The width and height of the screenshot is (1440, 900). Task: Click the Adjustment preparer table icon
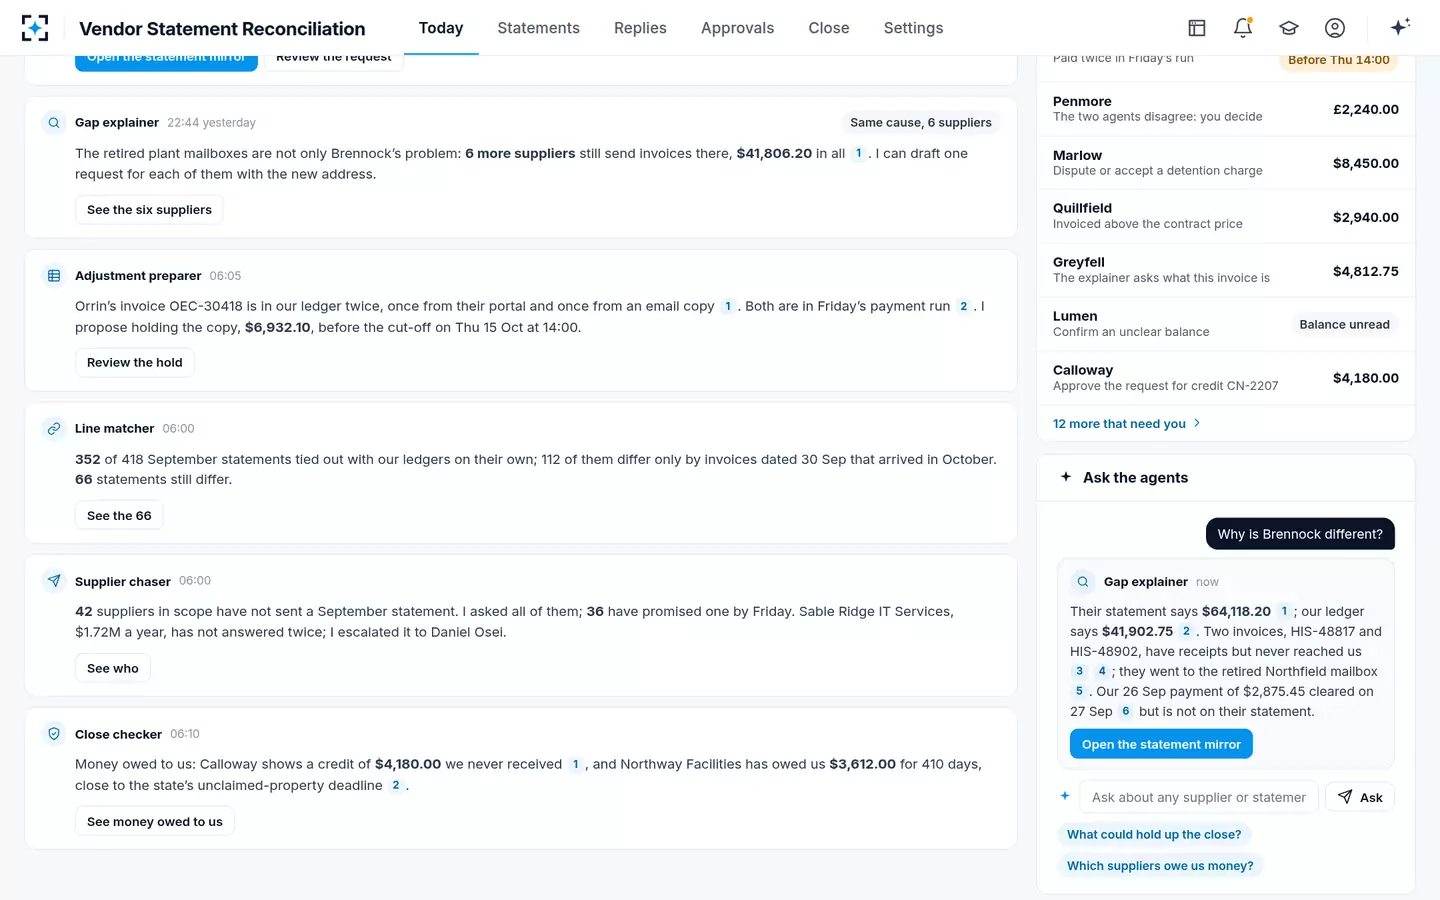tap(54, 276)
